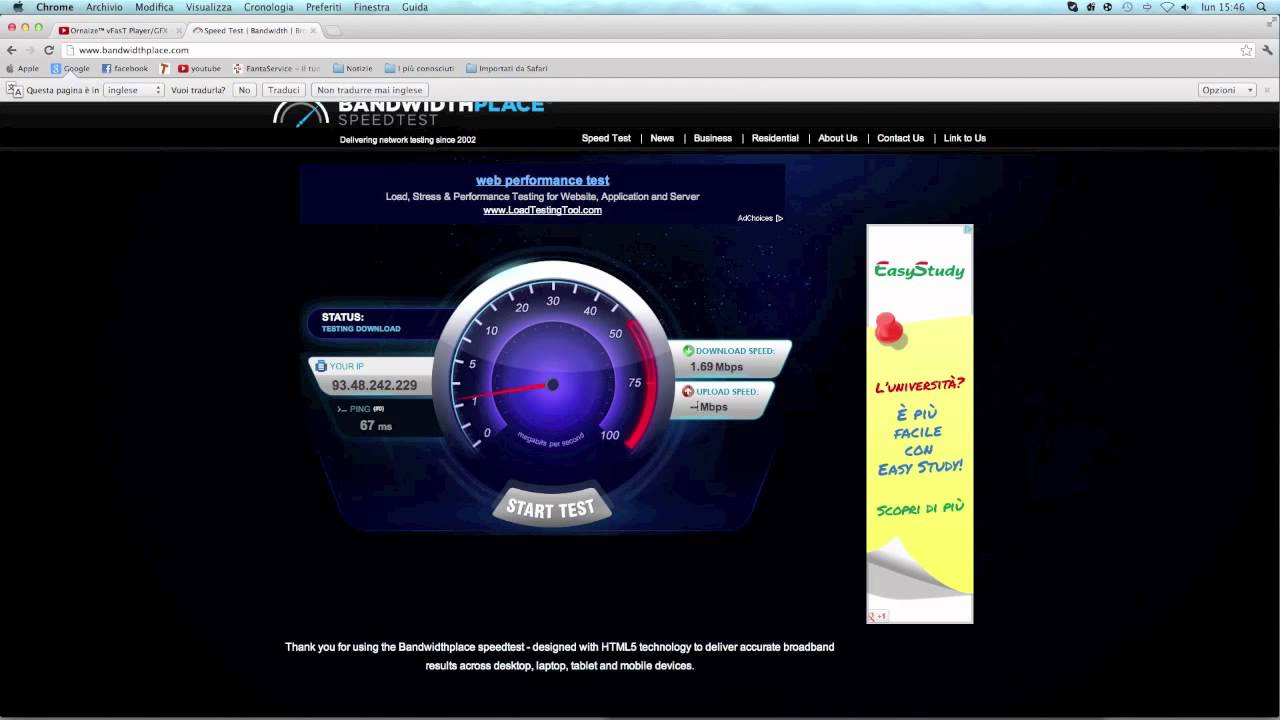The width and height of the screenshot is (1280, 720).
Task: Open the Preferiti menu
Action: click(324, 7)
